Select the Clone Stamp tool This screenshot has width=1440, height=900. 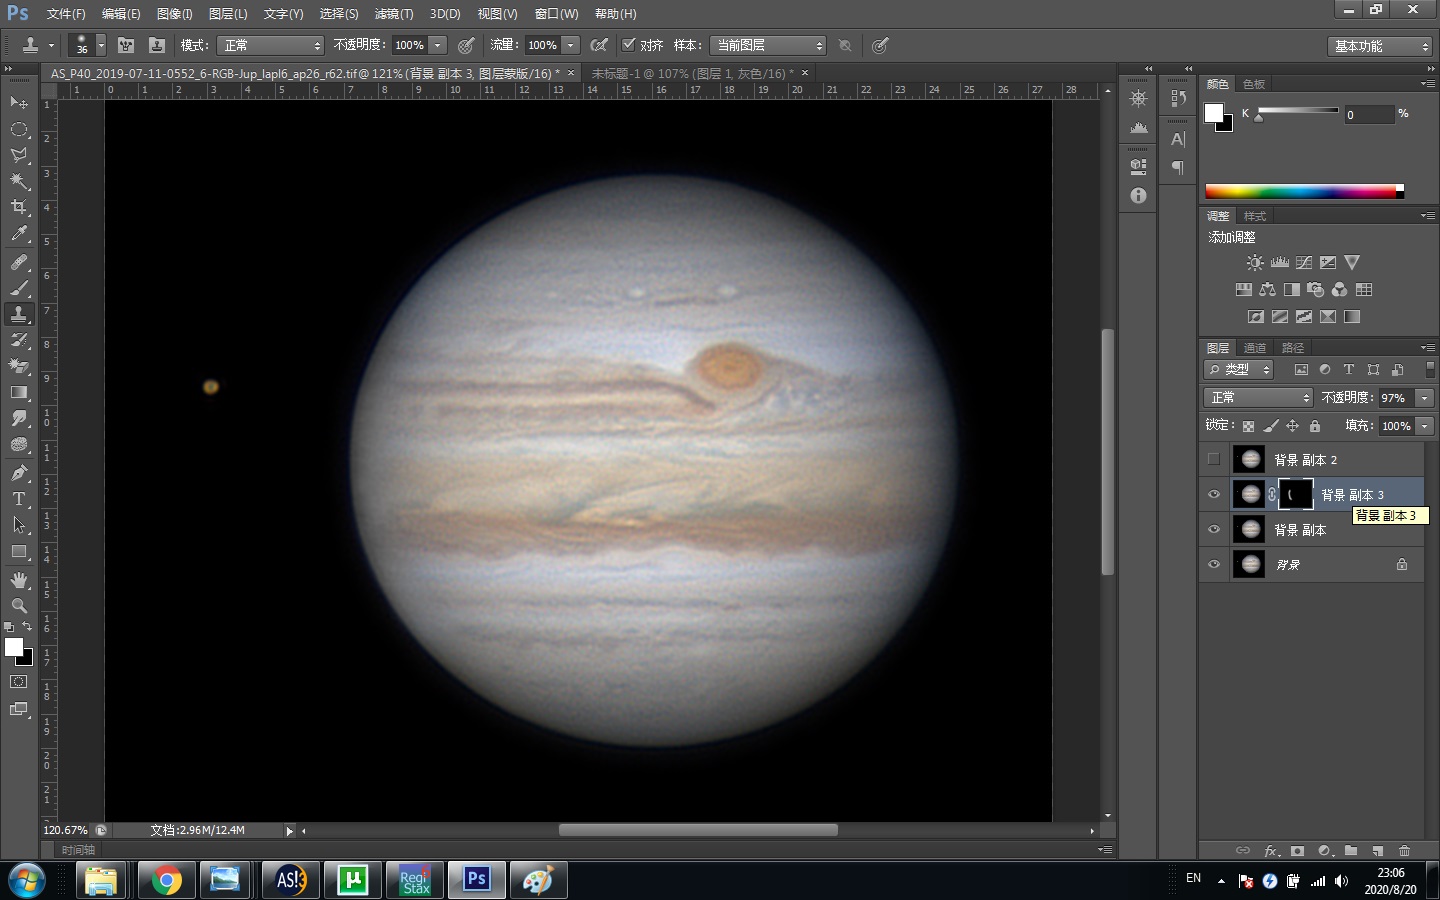click(x=18, y=314)
